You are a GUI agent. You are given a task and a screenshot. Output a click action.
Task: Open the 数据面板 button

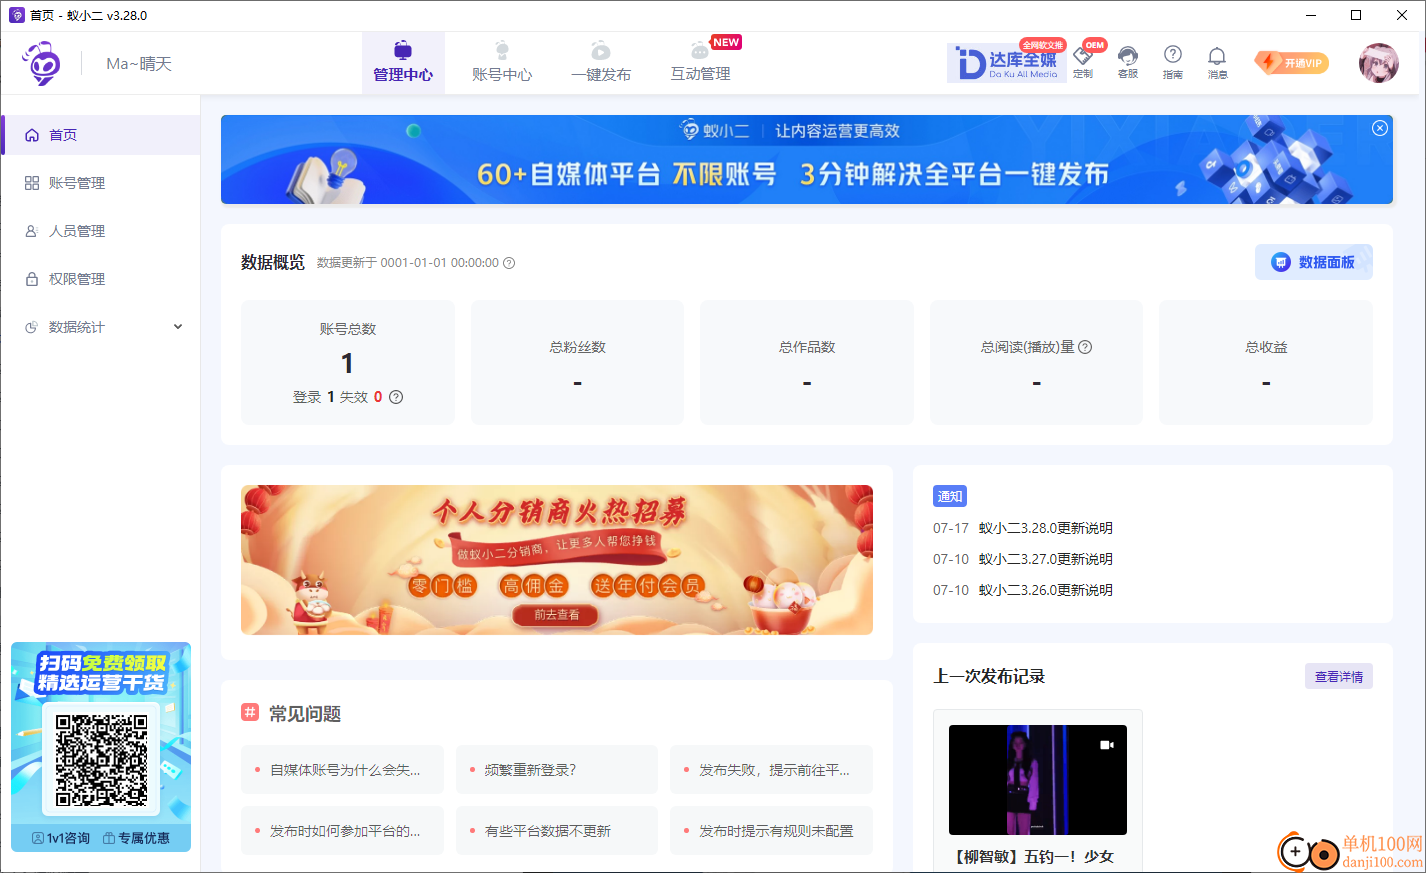click(x=1314, y=262)
